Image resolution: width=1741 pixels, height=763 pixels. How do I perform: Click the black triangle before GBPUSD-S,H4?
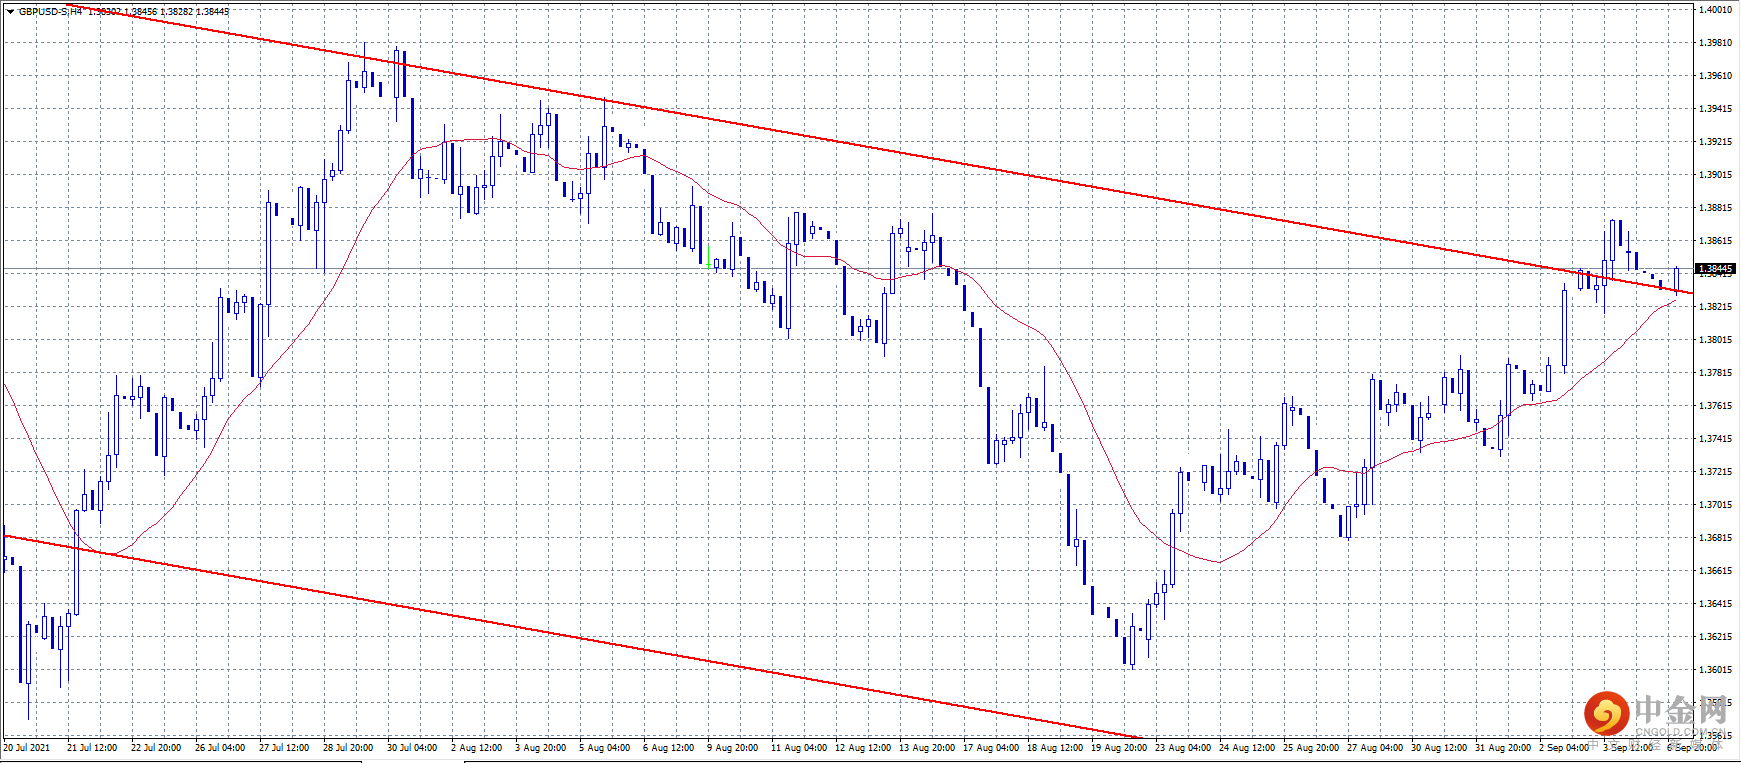click(10, 12)
